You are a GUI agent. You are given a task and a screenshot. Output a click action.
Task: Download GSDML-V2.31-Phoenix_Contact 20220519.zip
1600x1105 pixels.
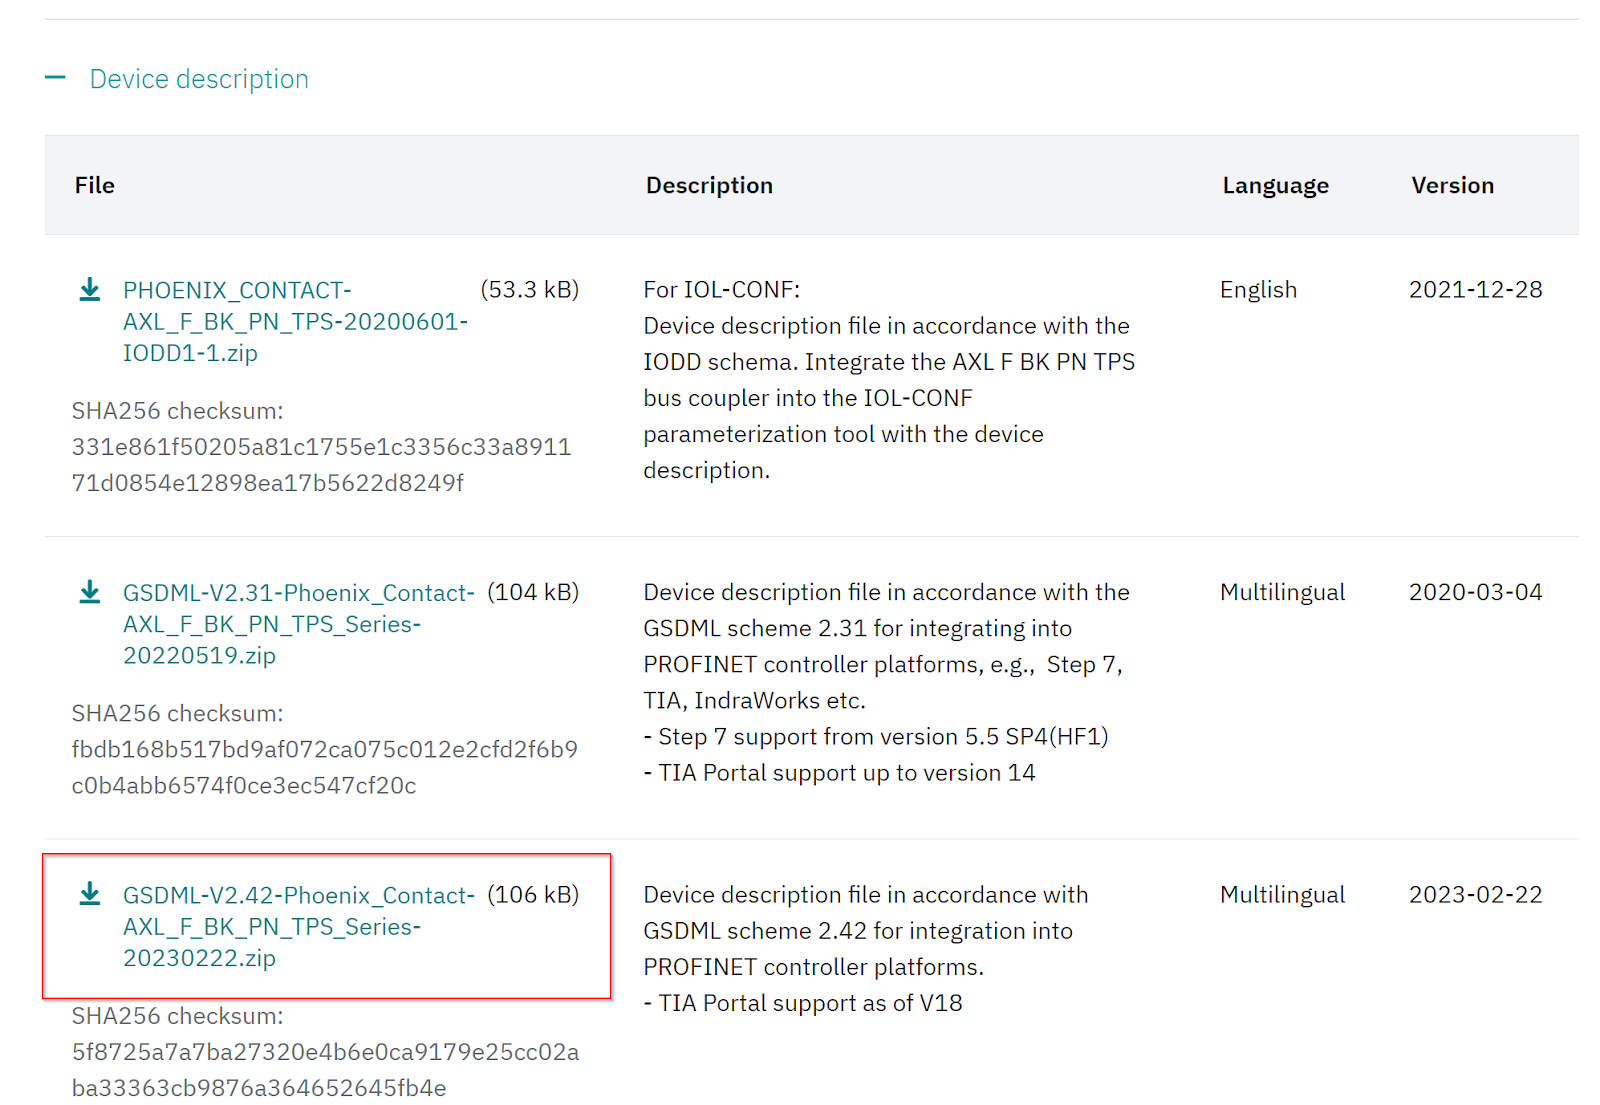(x=298, y=624)
